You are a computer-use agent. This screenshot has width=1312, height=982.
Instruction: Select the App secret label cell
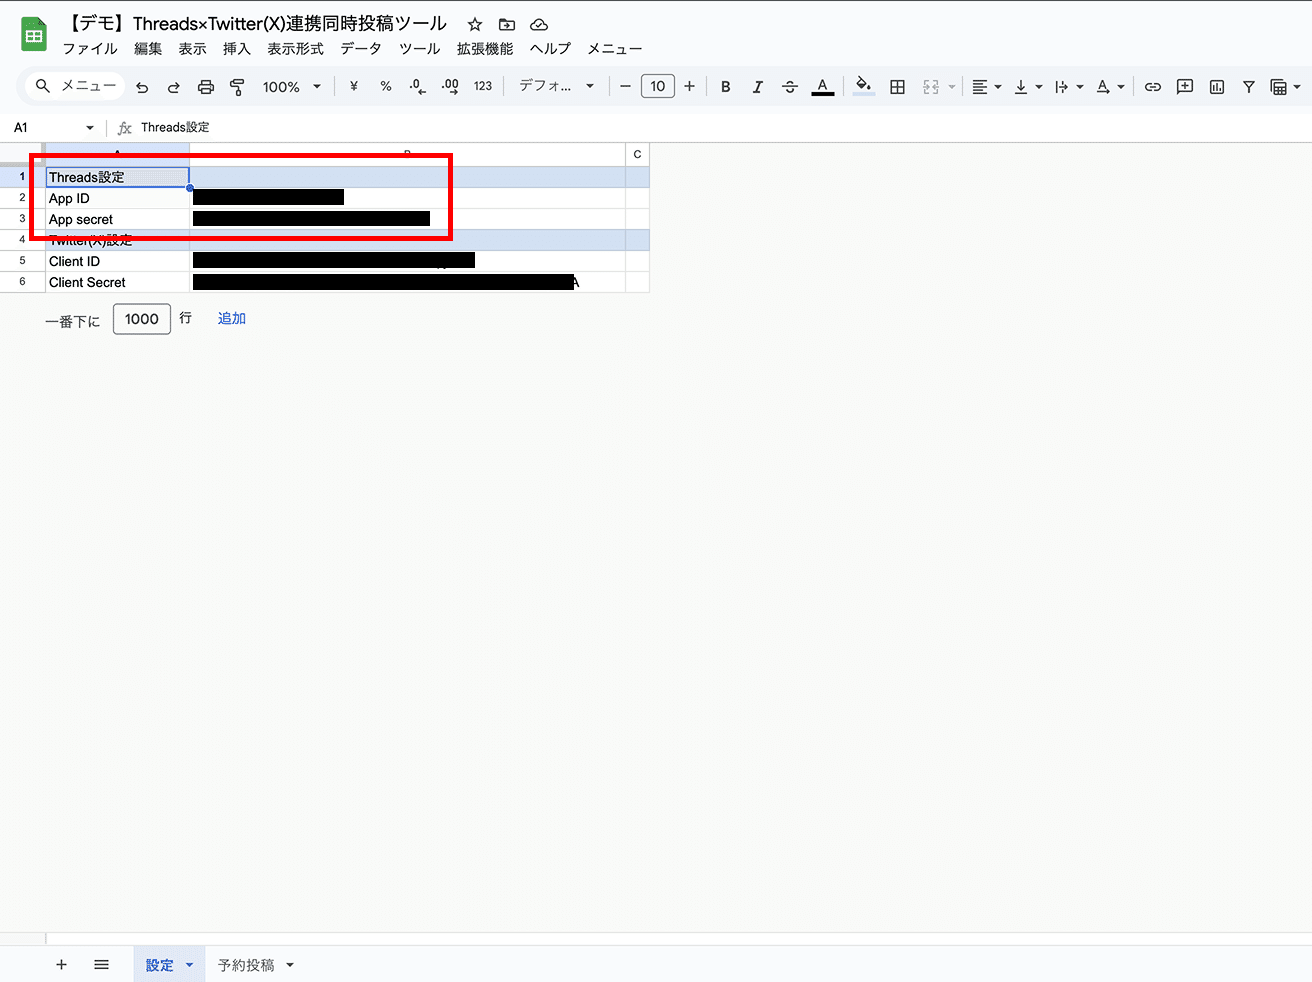[118, 219]
